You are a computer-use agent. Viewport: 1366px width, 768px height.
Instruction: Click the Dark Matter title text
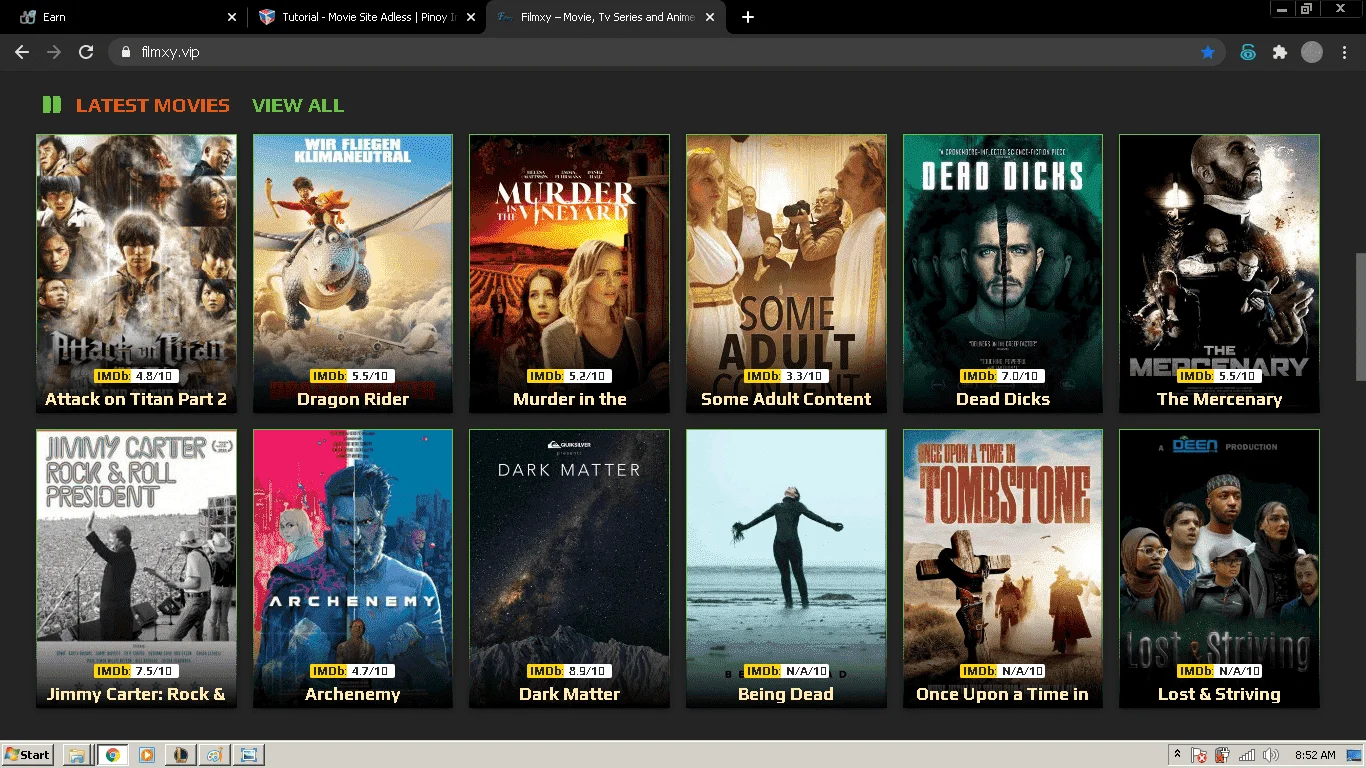[x=570, y=694]
